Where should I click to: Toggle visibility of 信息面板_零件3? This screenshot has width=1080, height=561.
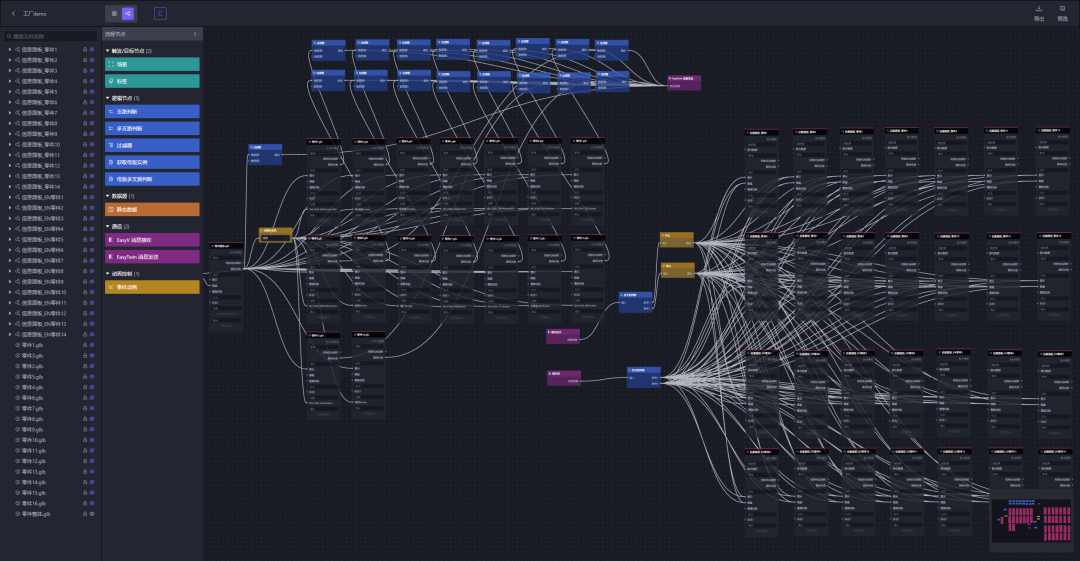click(x=92, y=71)
